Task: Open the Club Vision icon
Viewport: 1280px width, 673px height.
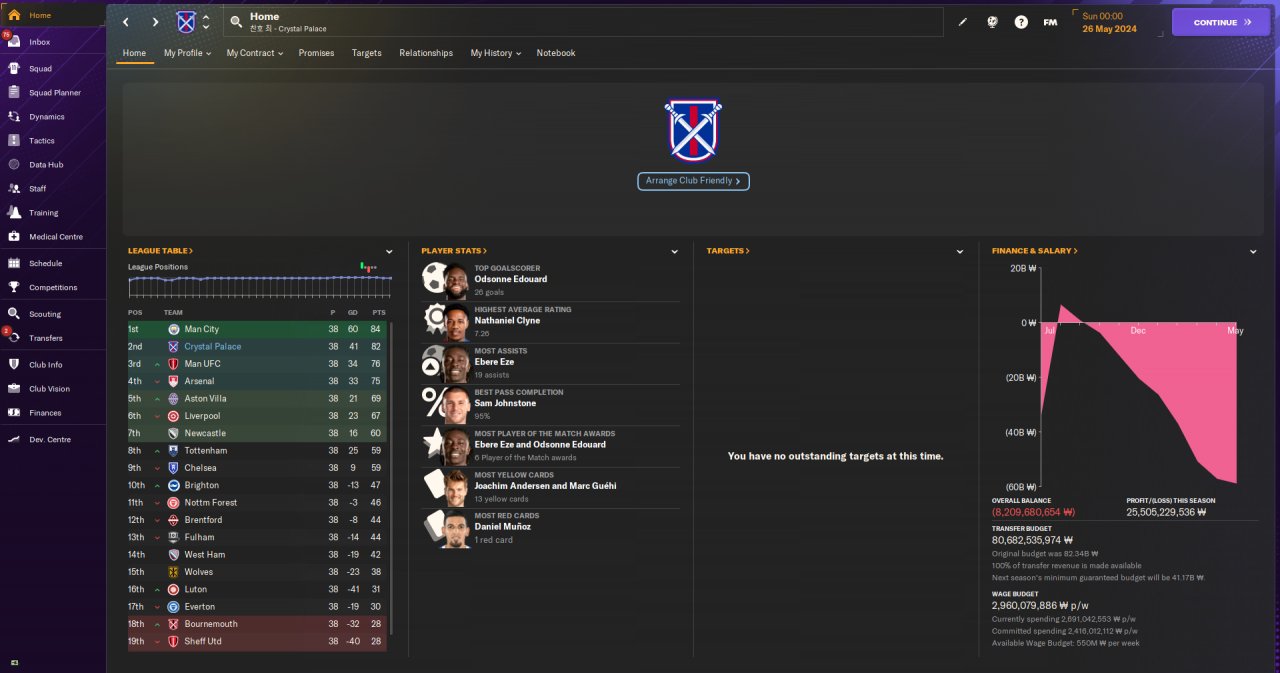Action: point(14,389)
